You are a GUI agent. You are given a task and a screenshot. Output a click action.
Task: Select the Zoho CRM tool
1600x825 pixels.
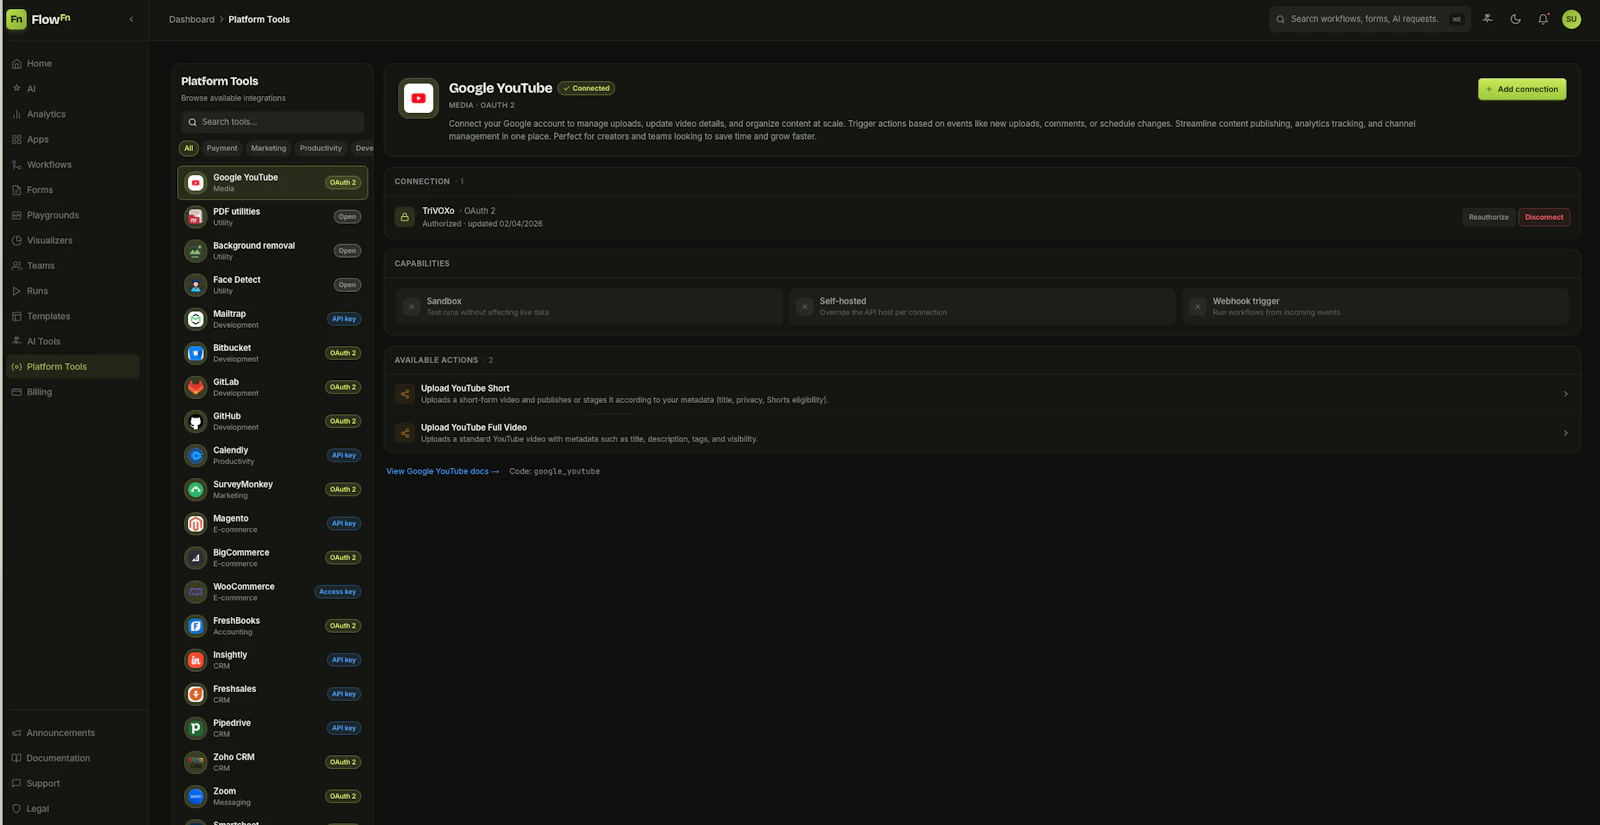272,762
